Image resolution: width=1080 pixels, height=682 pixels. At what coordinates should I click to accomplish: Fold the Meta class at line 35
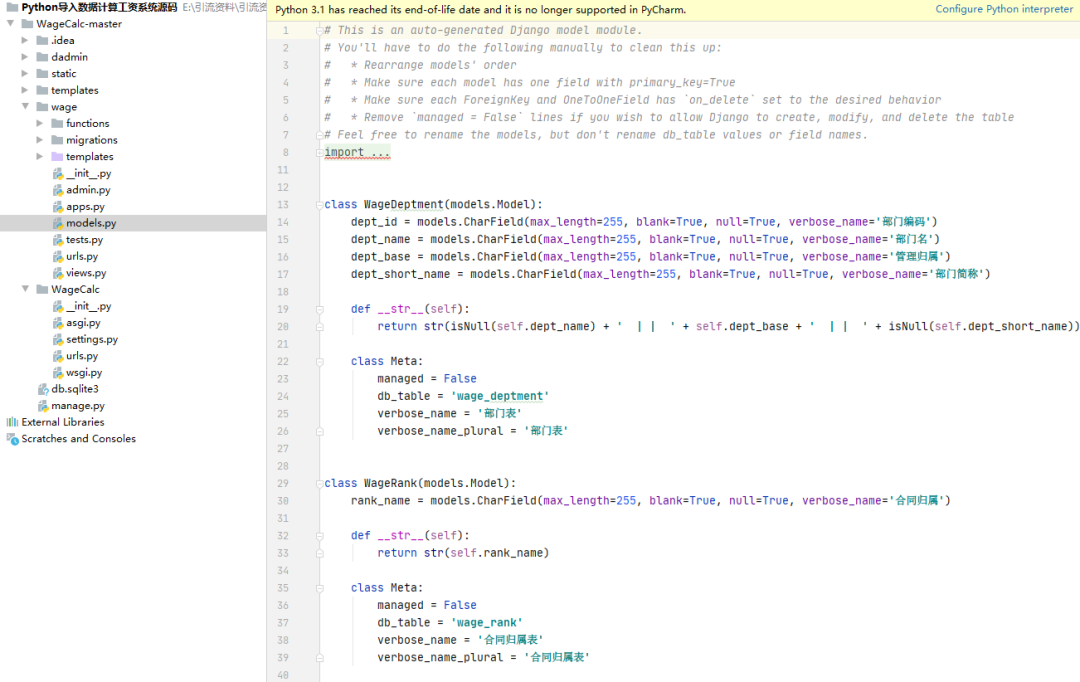tap(320, 588)
